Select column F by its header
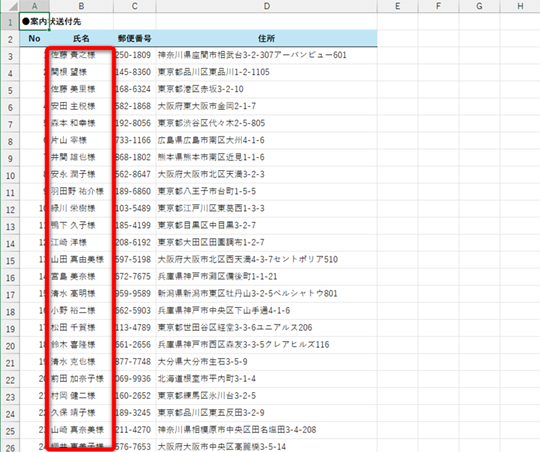Viewport: 540px width, 452px height. (438, 6)
